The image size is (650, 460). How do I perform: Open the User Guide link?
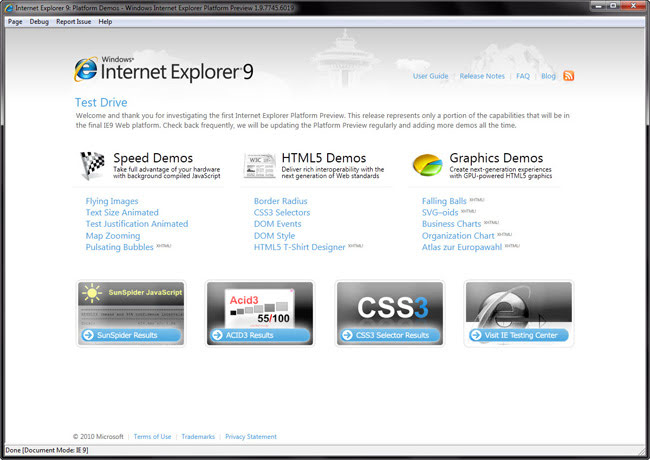click(x=430, y=76)
